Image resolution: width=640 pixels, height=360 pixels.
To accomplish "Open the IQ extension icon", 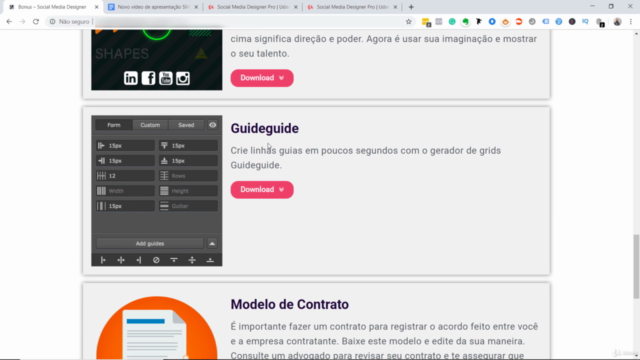I will pos(585,22).
